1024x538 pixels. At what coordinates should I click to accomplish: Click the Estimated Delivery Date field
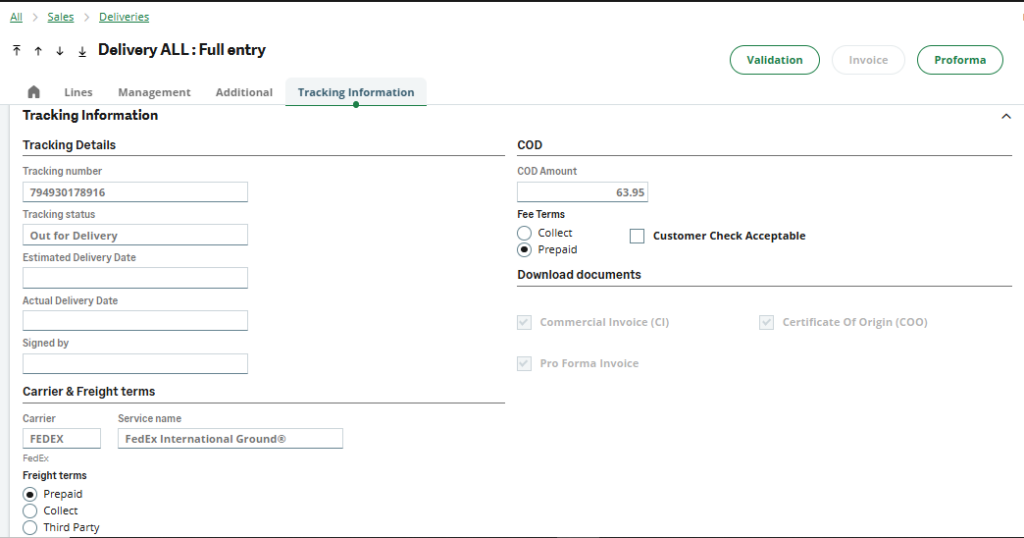(x=135, y=278)
